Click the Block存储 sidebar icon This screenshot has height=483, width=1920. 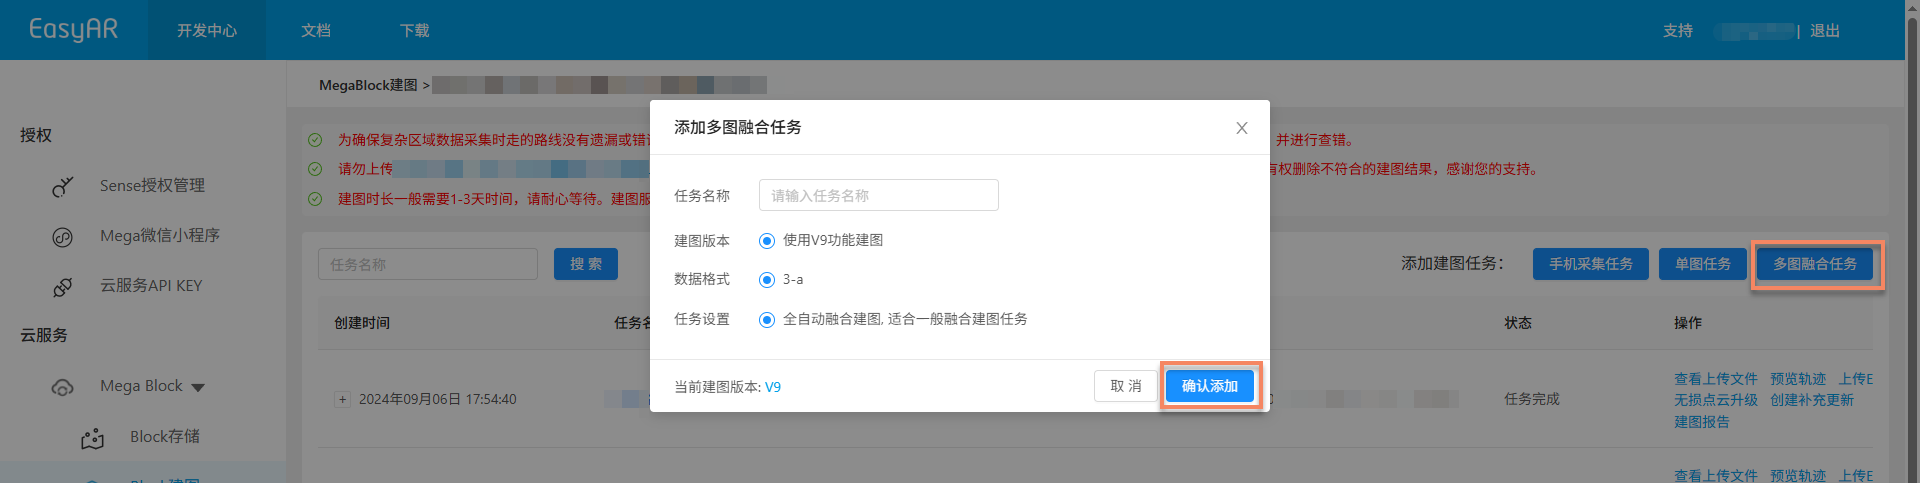coord(92,438)
